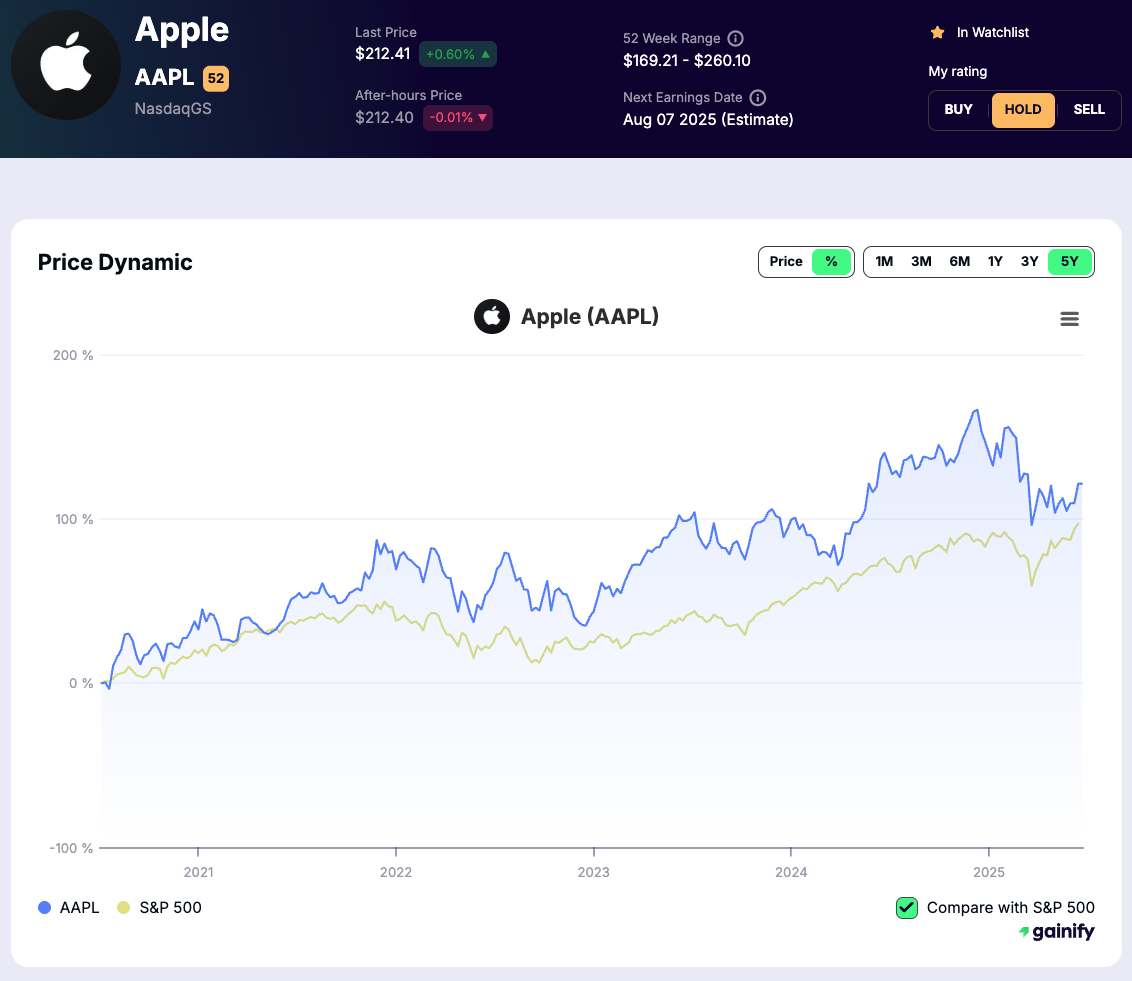Select the 1Y time range
The height and width of the screenshot is (981, 1132).
pyautogui.click(x=995, y=261)
